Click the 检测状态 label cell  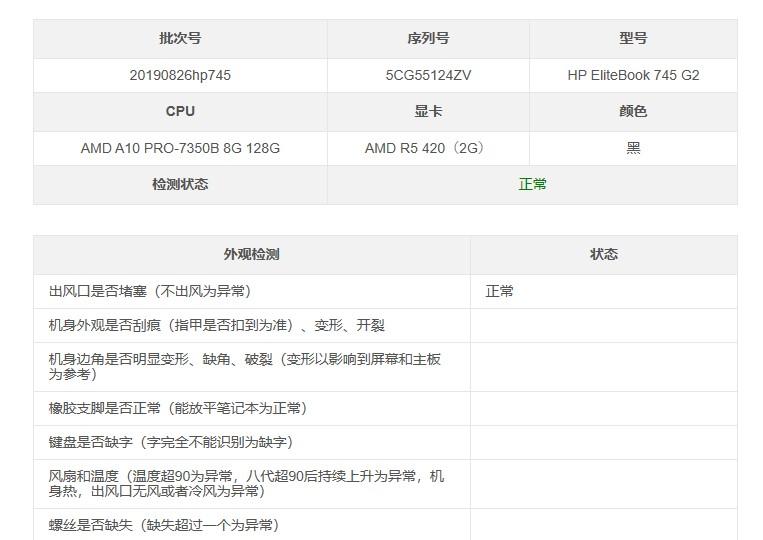180,184
